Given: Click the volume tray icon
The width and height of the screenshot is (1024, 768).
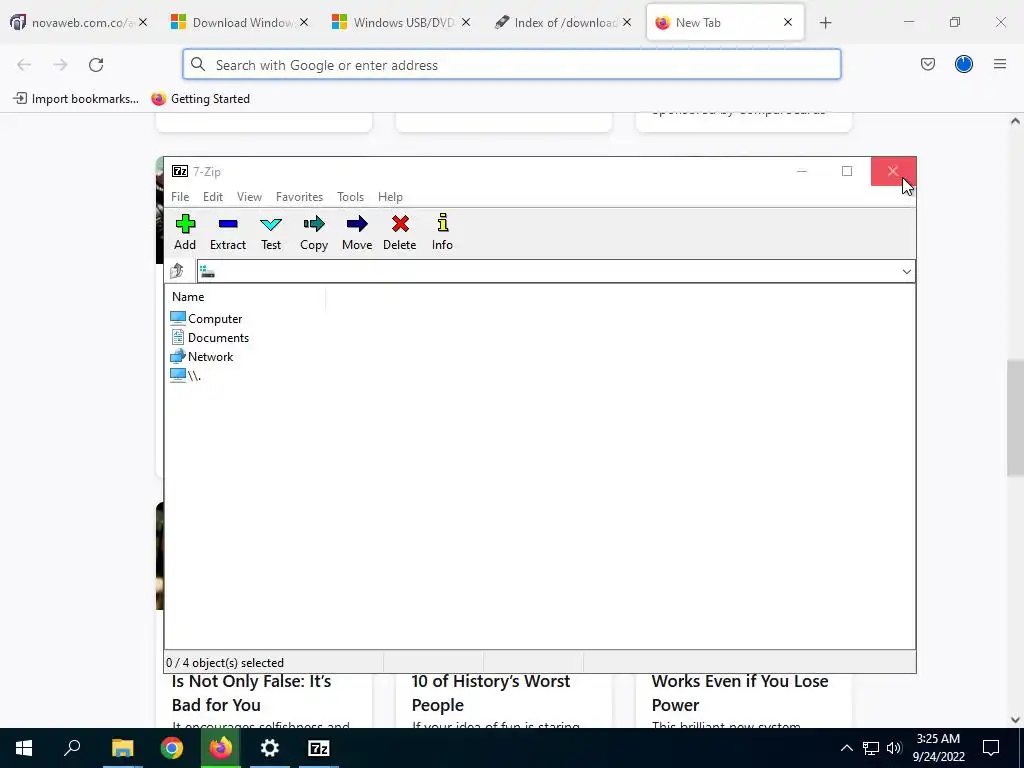Looking at the screenshot, I should click(894, 748).
